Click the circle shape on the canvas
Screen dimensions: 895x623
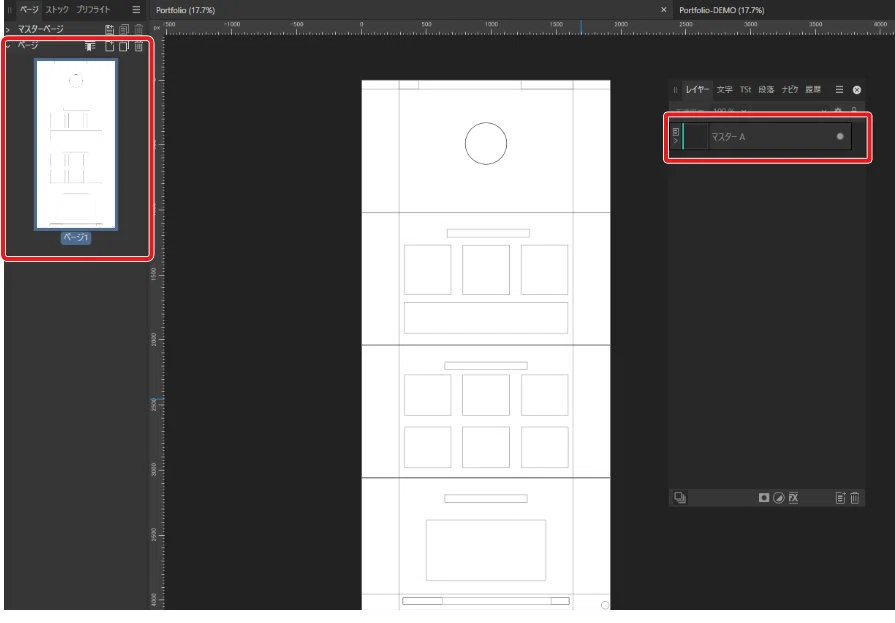click(486, 143)
